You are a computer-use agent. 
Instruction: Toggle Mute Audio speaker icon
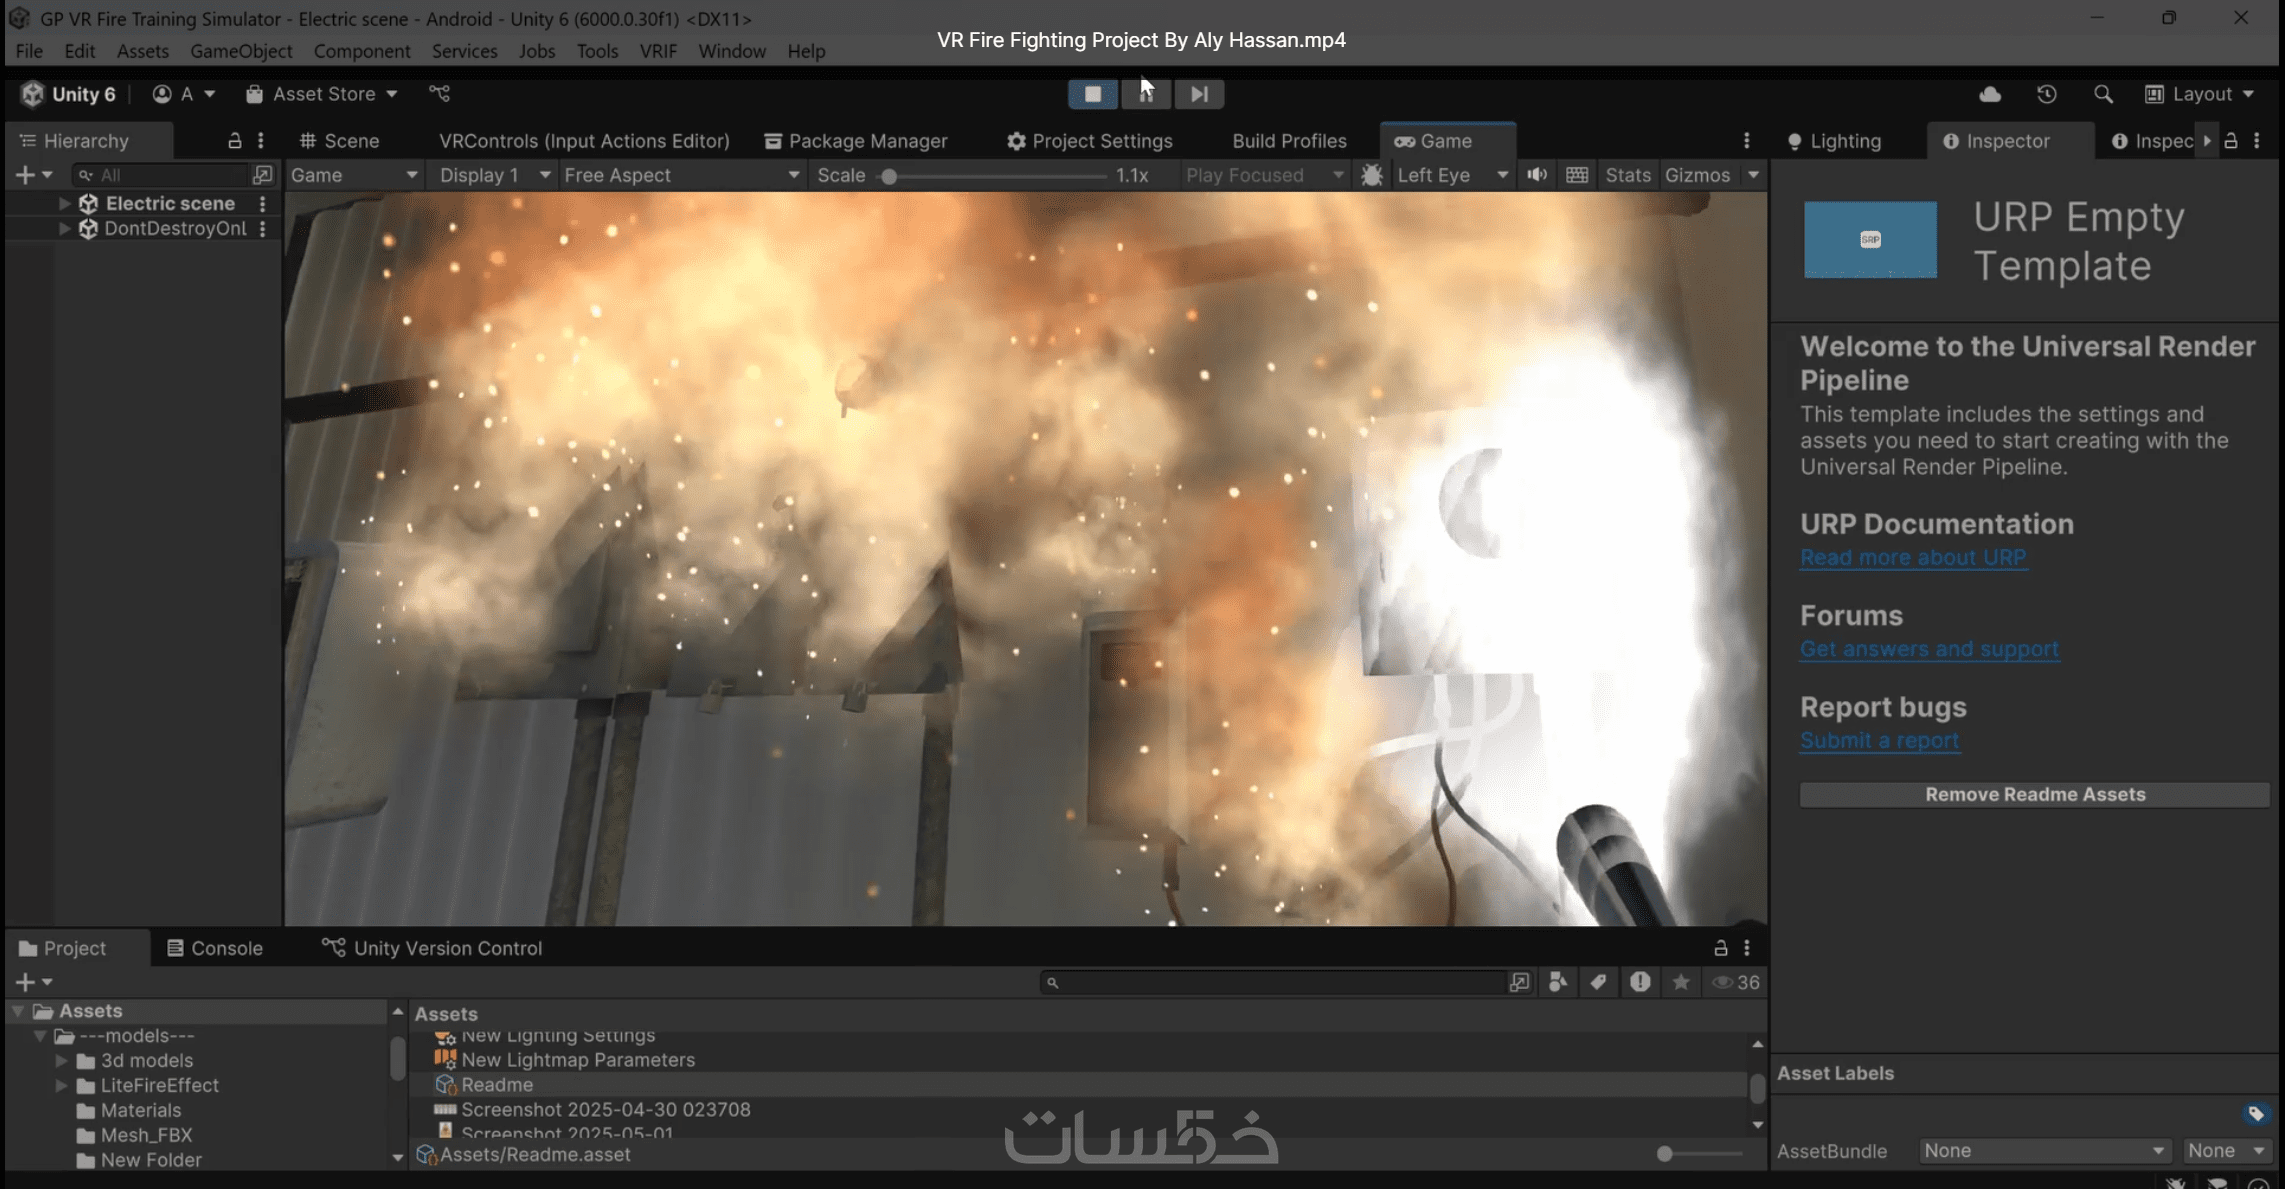point(1537,175)
